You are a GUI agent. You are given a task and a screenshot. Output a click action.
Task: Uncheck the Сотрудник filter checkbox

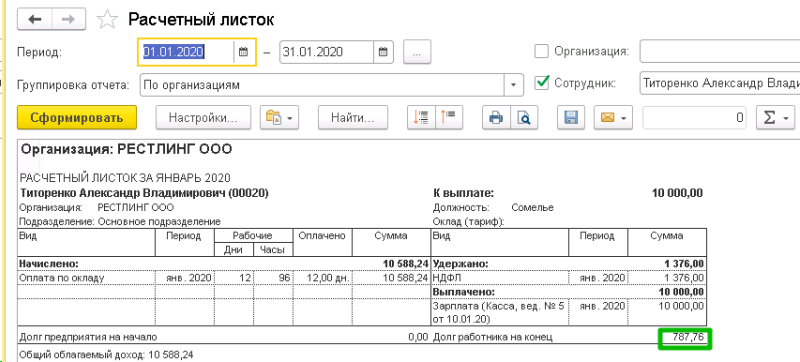(541, 83)
